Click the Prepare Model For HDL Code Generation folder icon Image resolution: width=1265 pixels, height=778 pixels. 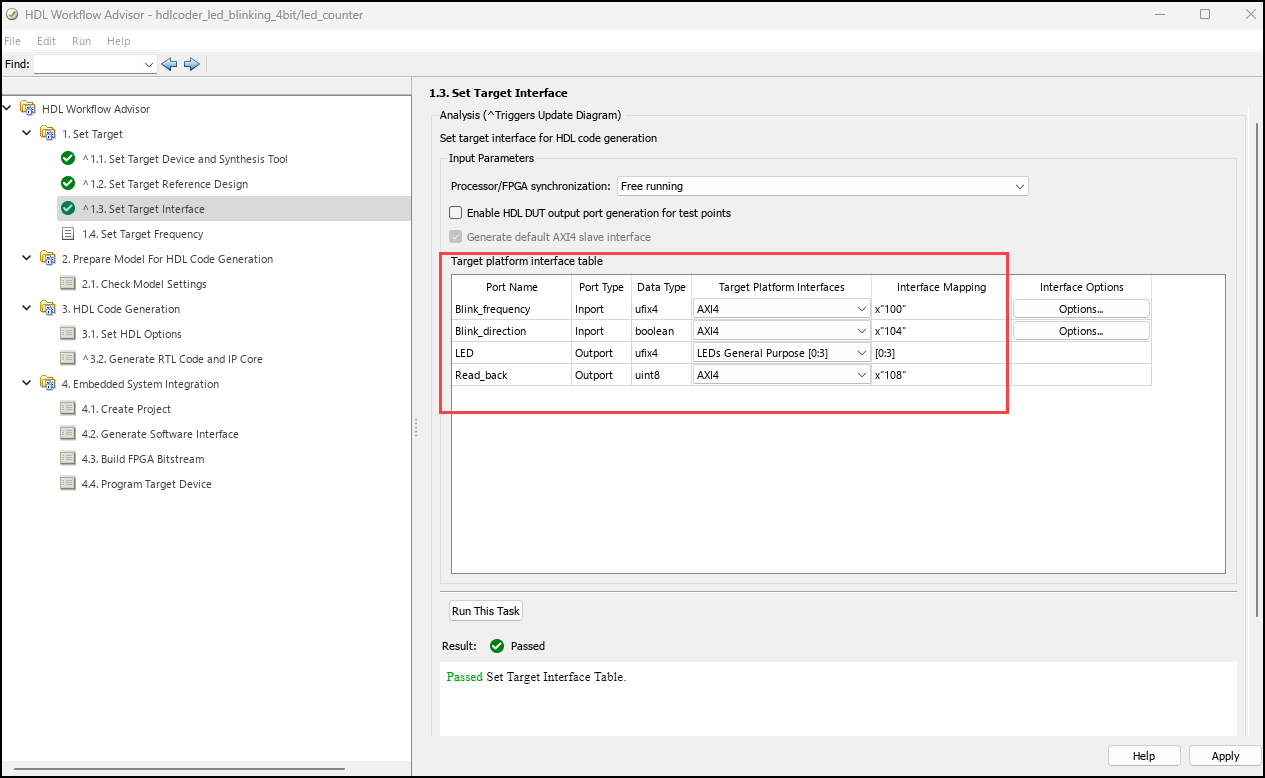48,259
